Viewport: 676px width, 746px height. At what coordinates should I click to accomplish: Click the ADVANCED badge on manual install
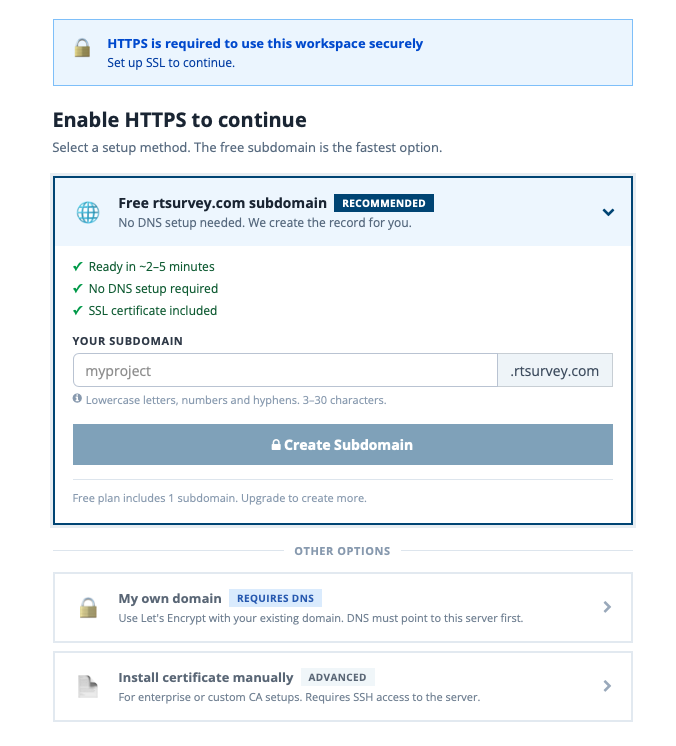(x=338, y=677)
